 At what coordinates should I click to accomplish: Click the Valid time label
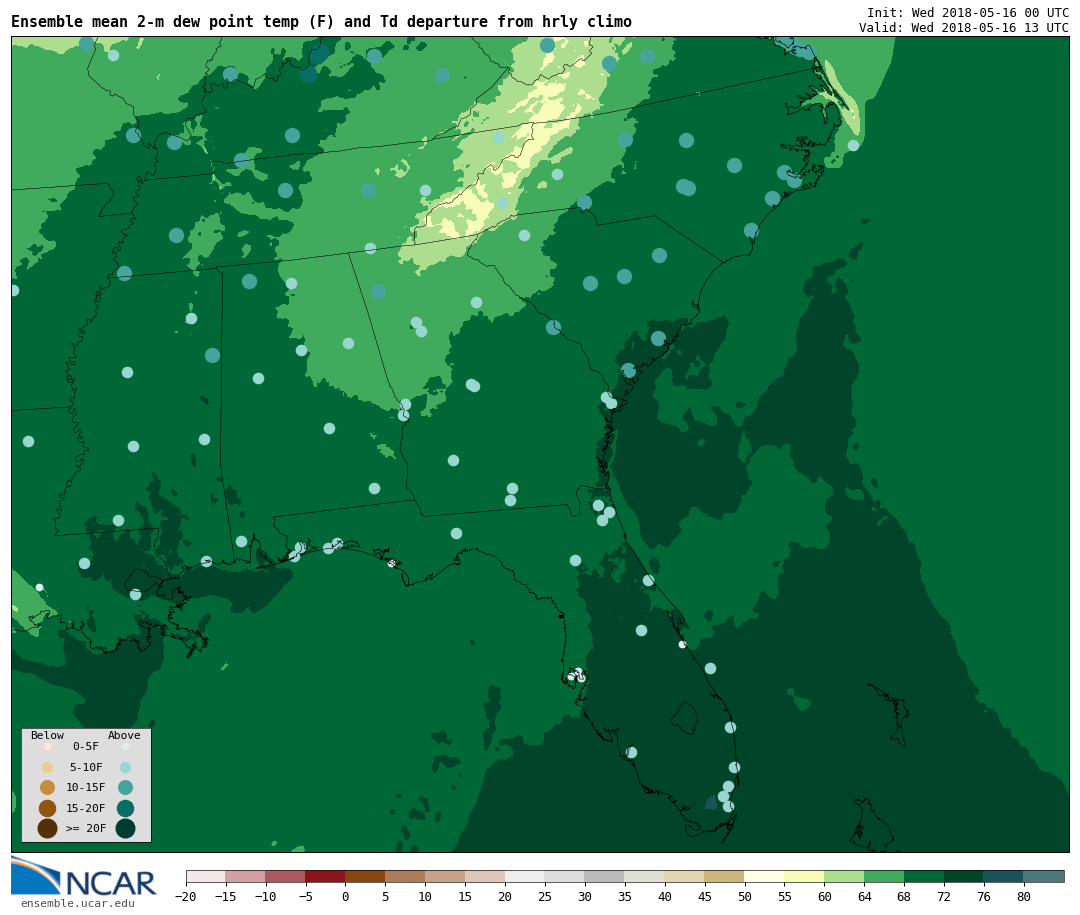(963, 28)
